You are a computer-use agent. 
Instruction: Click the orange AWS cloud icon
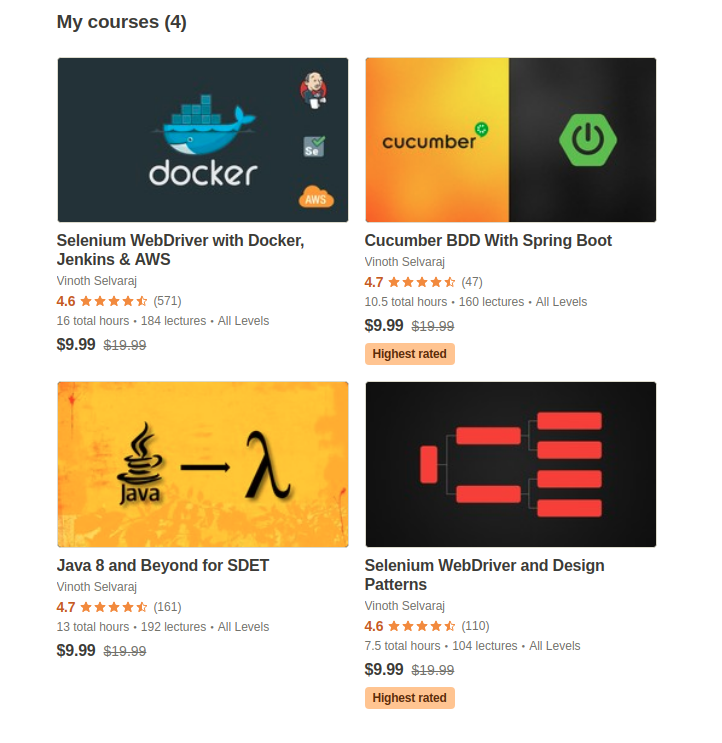(x=315, y=197)
